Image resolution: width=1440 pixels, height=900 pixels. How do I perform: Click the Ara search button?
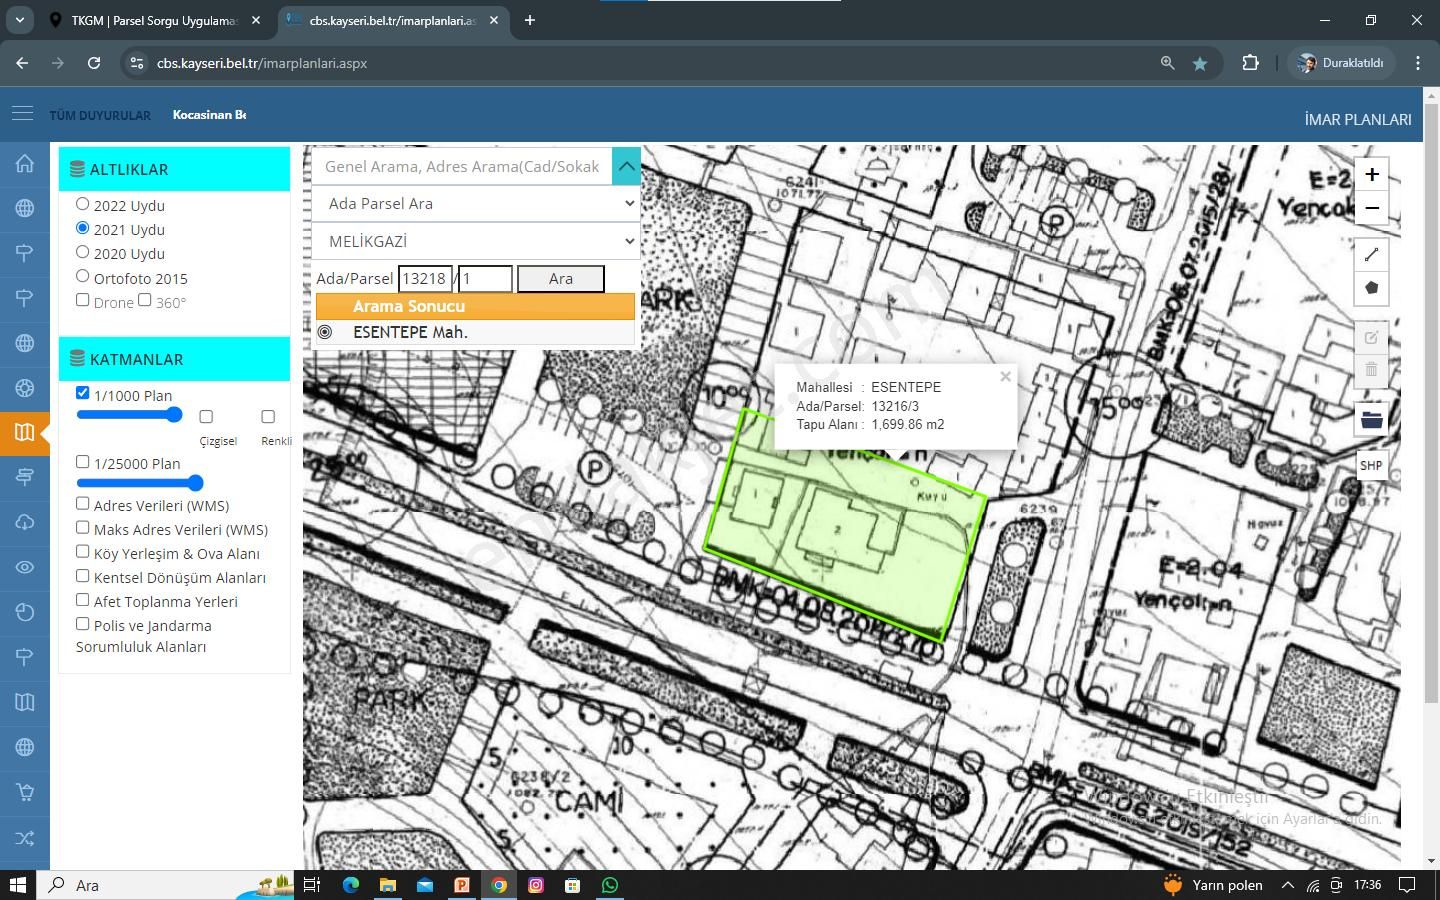click(x=561, y=279)
